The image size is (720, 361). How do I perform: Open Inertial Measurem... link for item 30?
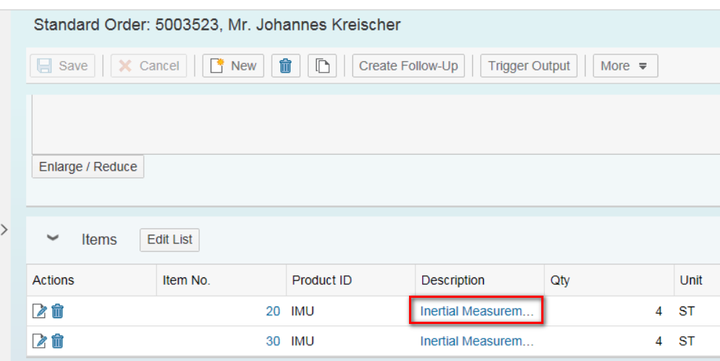477,341
